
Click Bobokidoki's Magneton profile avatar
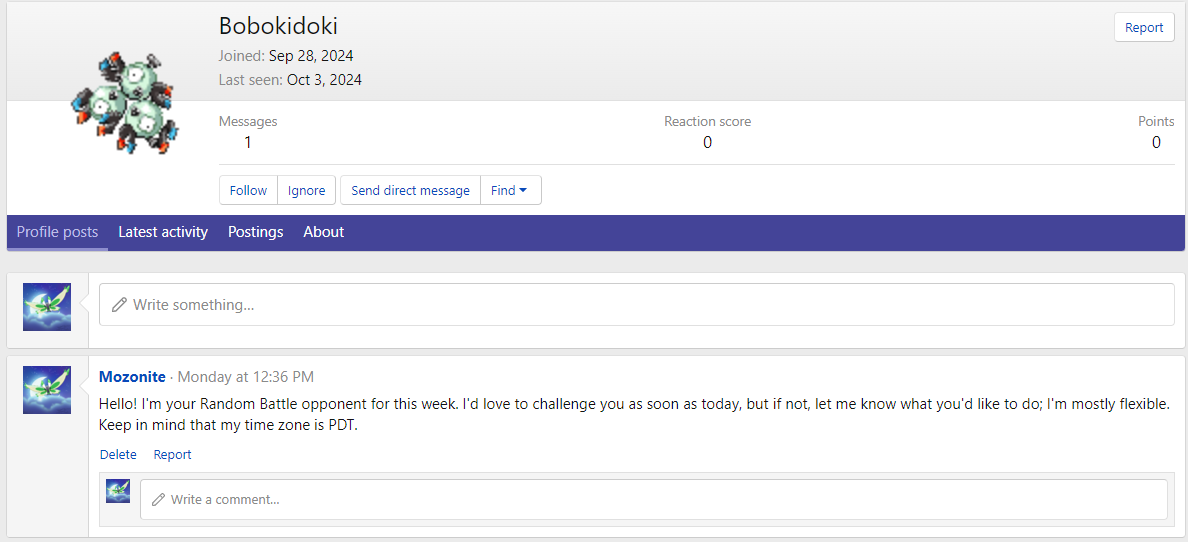pyautogui.click(x=125, y=103)
